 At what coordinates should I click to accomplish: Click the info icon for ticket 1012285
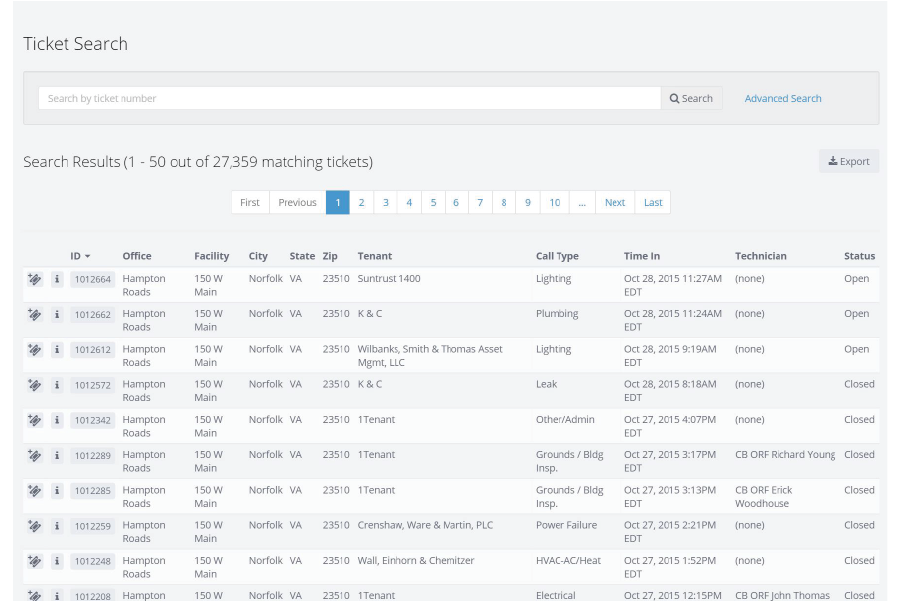click(x=57, y=491)
